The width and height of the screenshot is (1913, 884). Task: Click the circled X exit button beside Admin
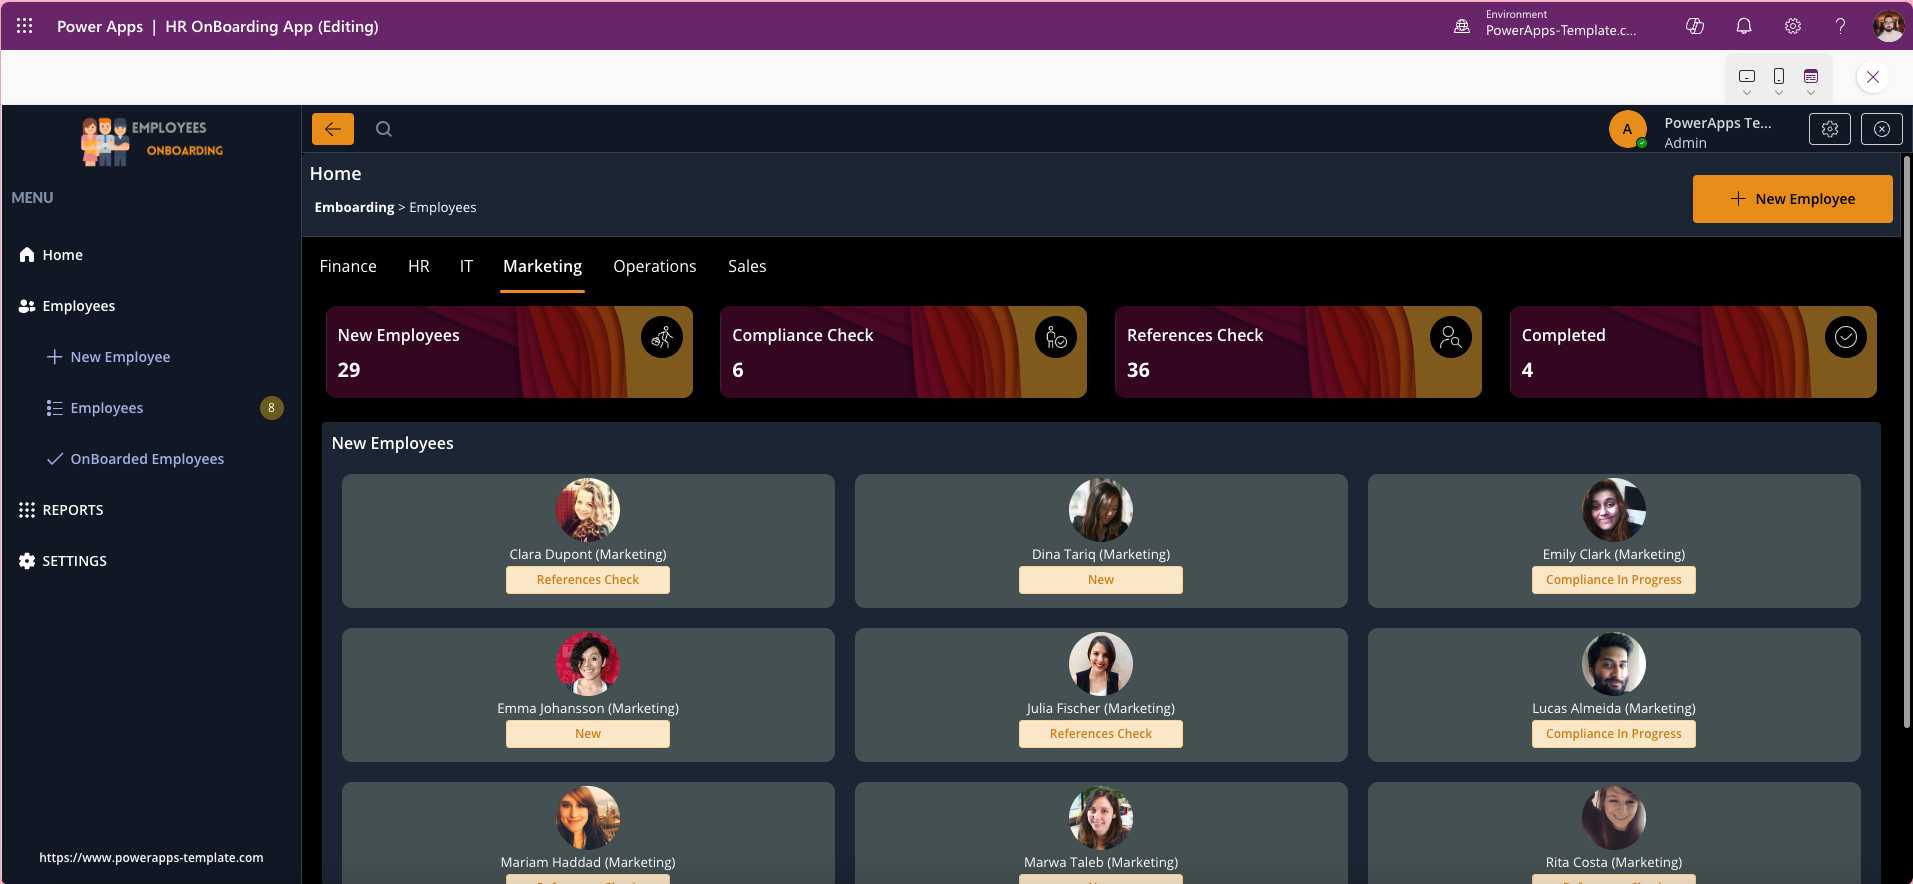1881,129
